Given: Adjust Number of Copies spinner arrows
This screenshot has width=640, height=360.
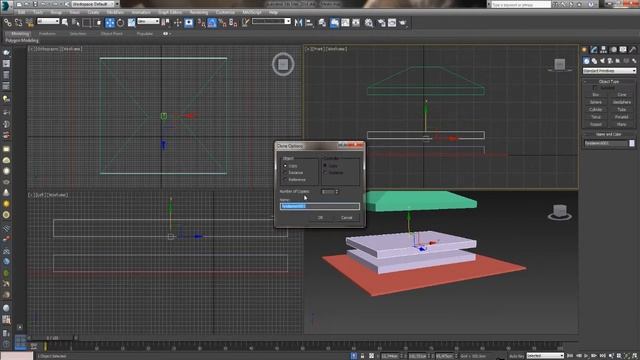Looking at the screenshot, I should [x=337, y=191].
